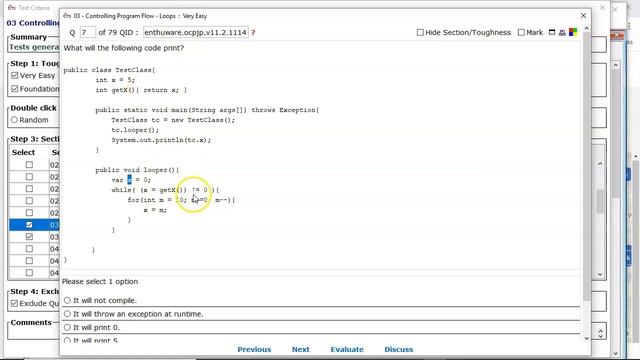
Task: Select 'It will throw an exception at runtime.'
Action: point(67,314)
